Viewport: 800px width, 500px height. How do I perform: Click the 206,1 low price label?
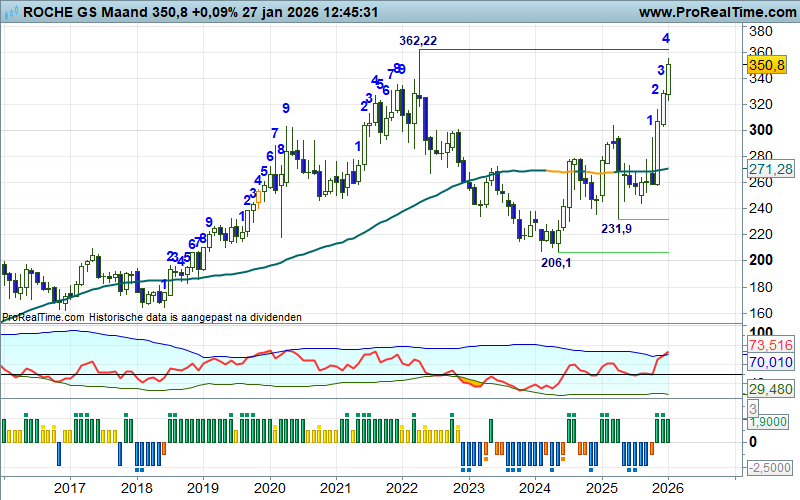click(x=555, y=263)
